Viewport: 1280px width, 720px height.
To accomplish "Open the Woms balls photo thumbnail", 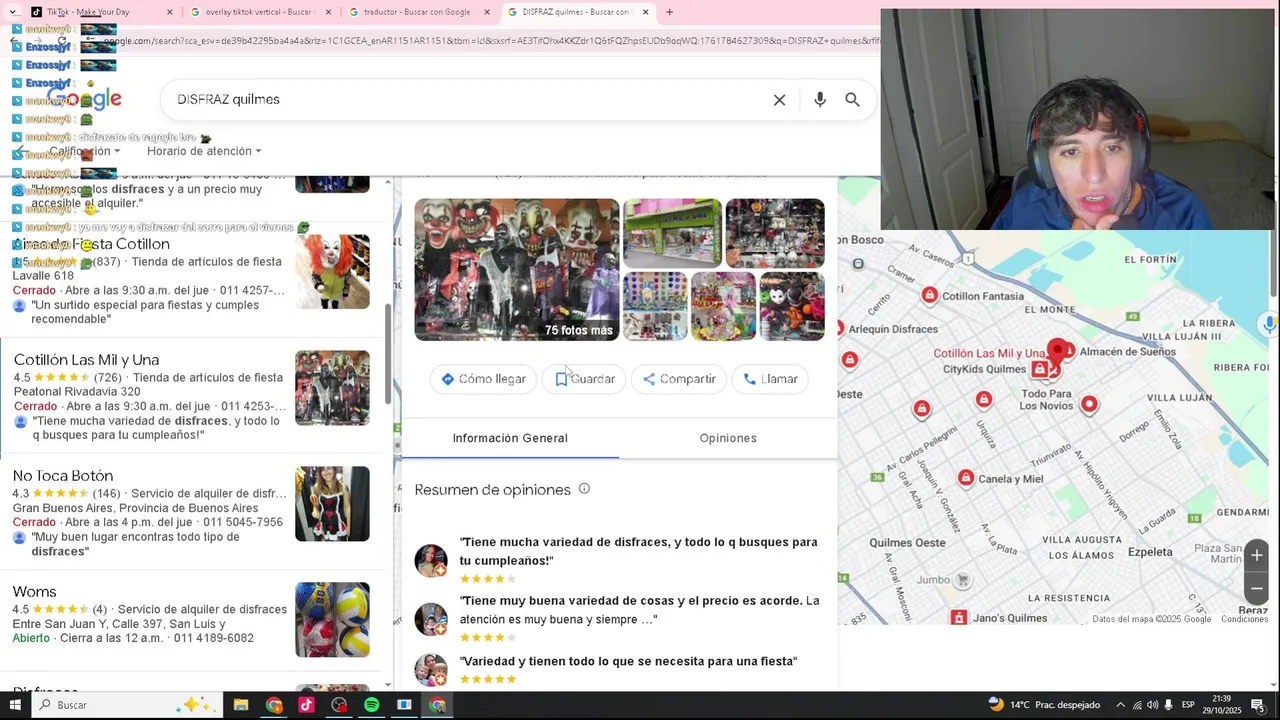I will [332, 620].
